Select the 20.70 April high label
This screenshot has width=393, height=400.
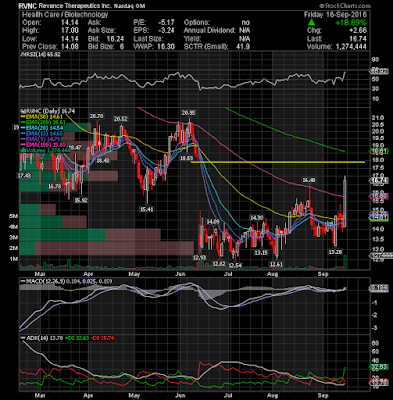tap(96, 116)
